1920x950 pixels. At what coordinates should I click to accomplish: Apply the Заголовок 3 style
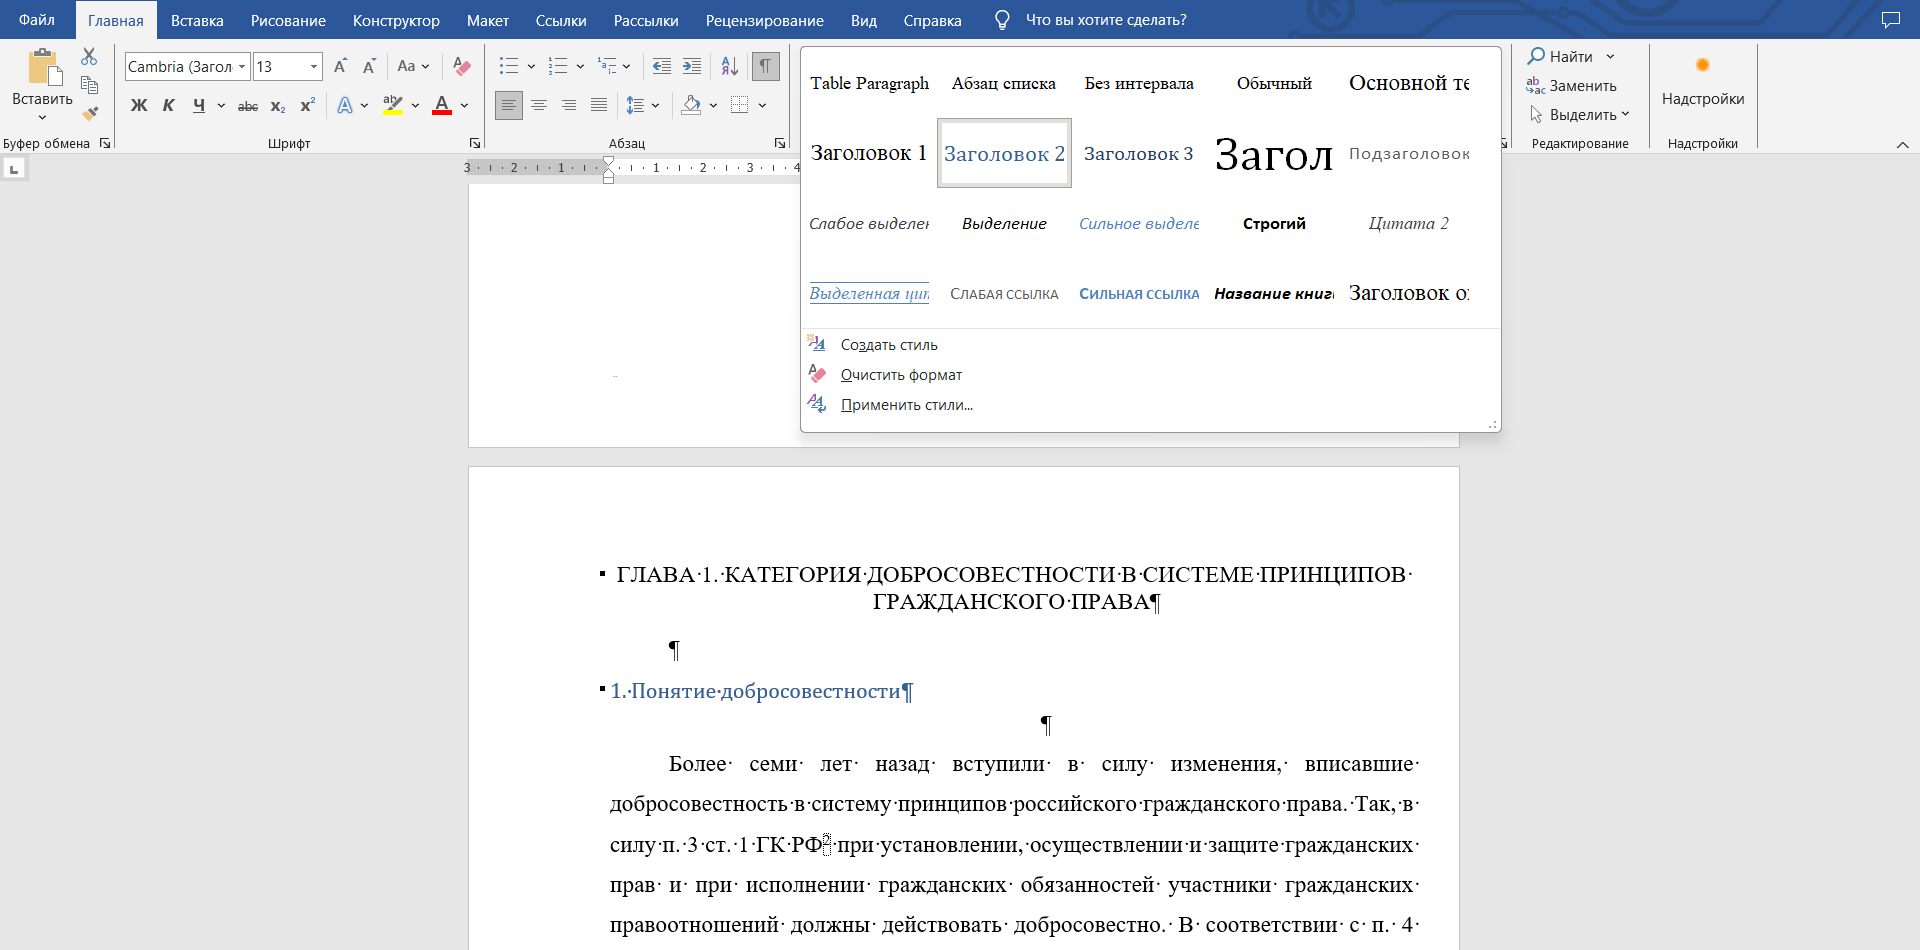[x=1138, y=153]
